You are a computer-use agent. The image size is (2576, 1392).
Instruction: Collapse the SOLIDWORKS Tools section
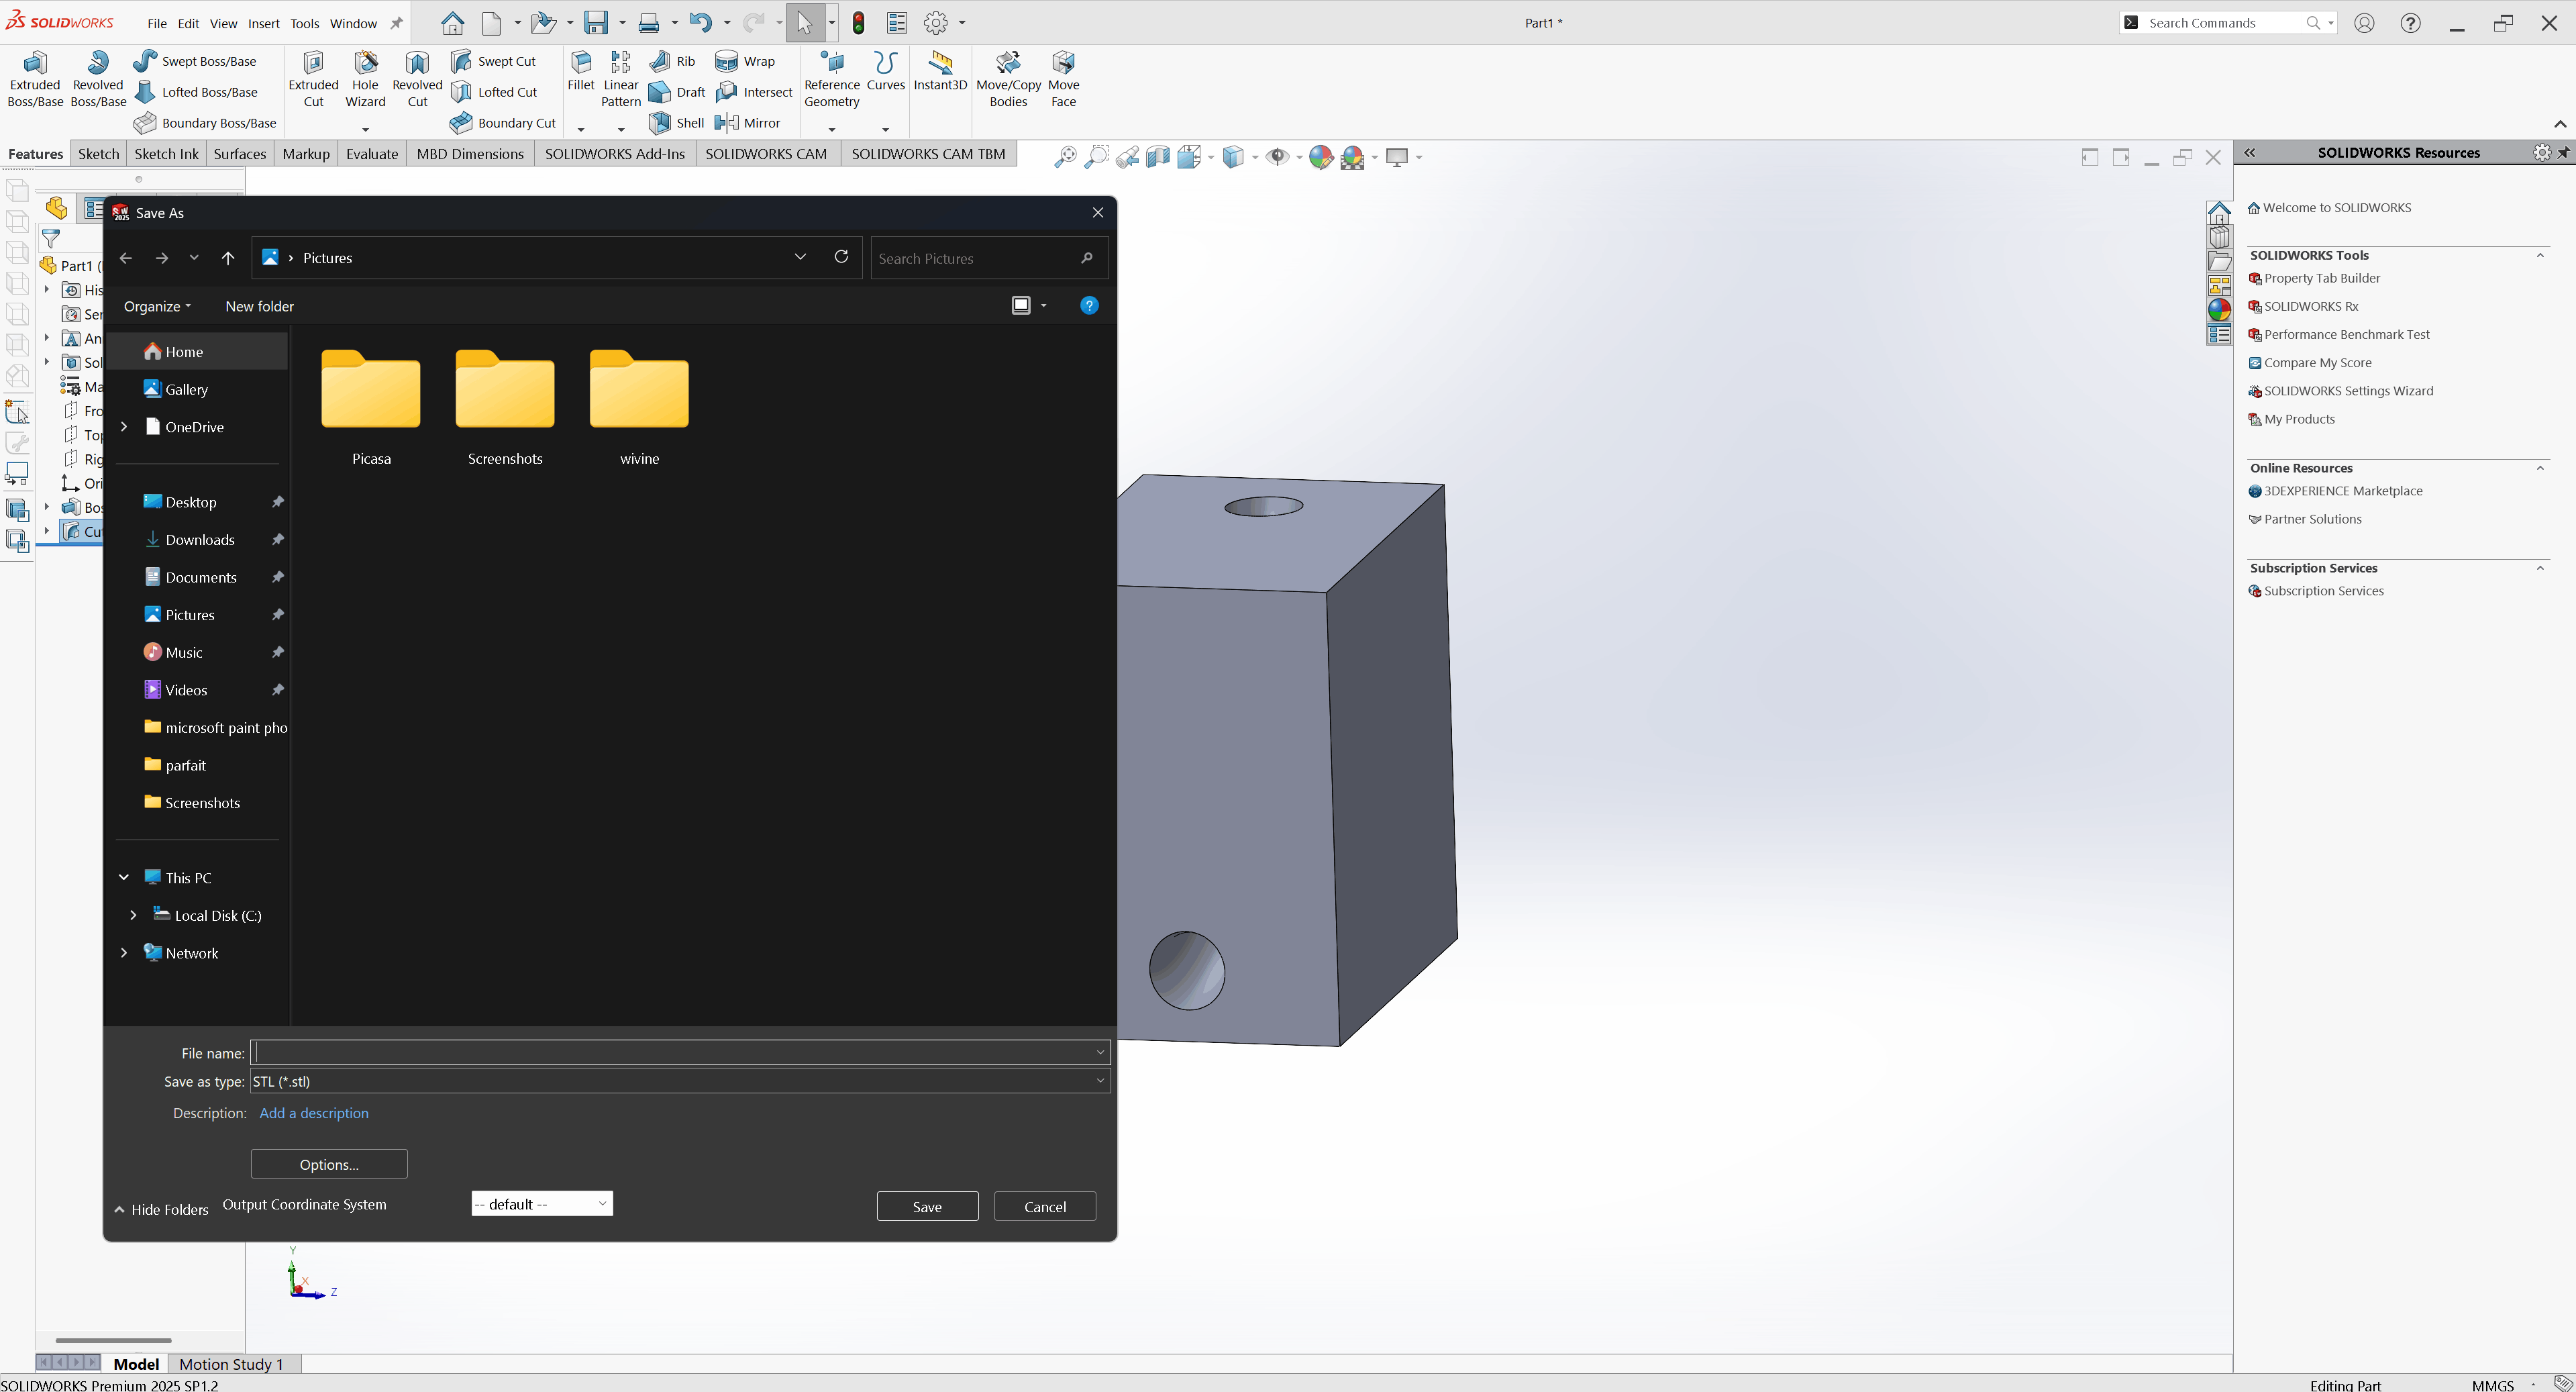2540,256
